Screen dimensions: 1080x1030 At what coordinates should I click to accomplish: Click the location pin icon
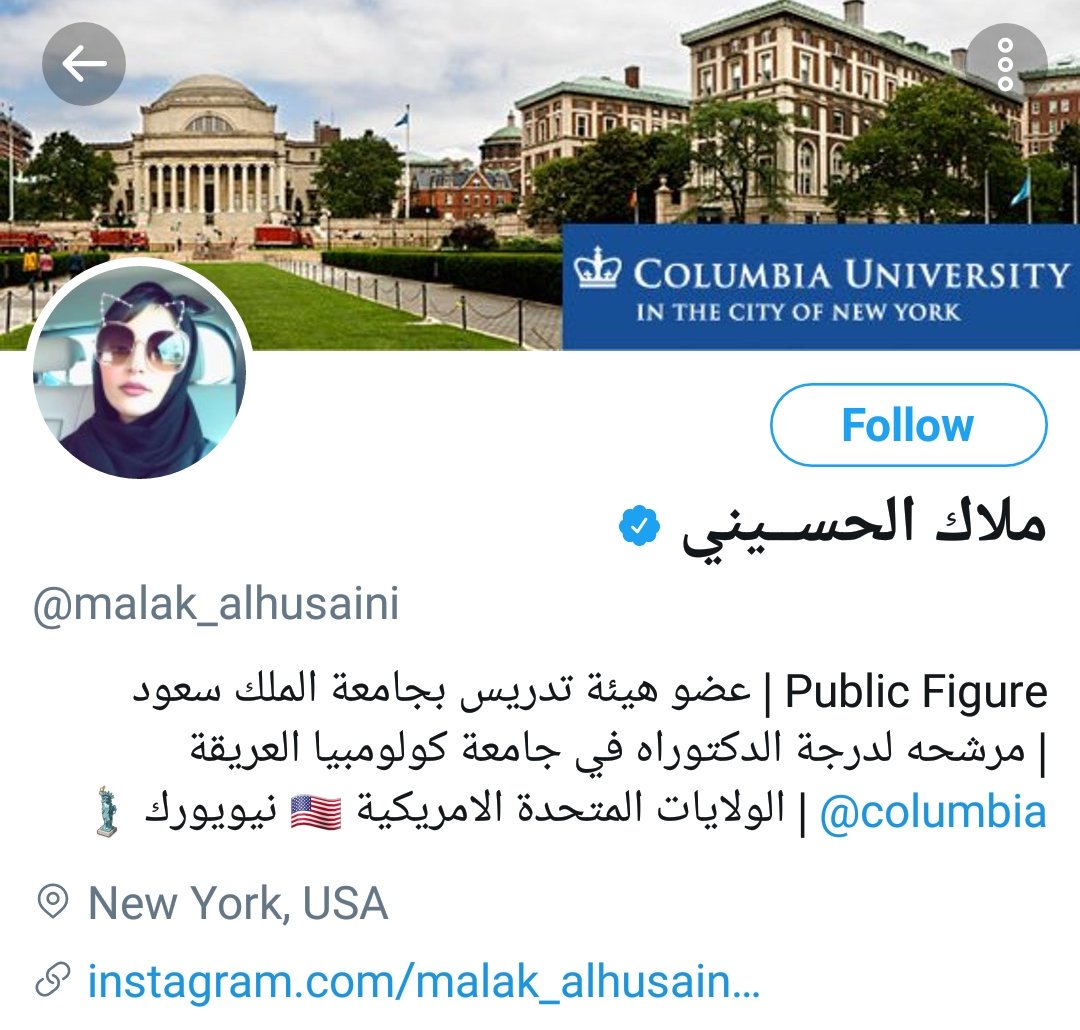[x=53, y=902]
